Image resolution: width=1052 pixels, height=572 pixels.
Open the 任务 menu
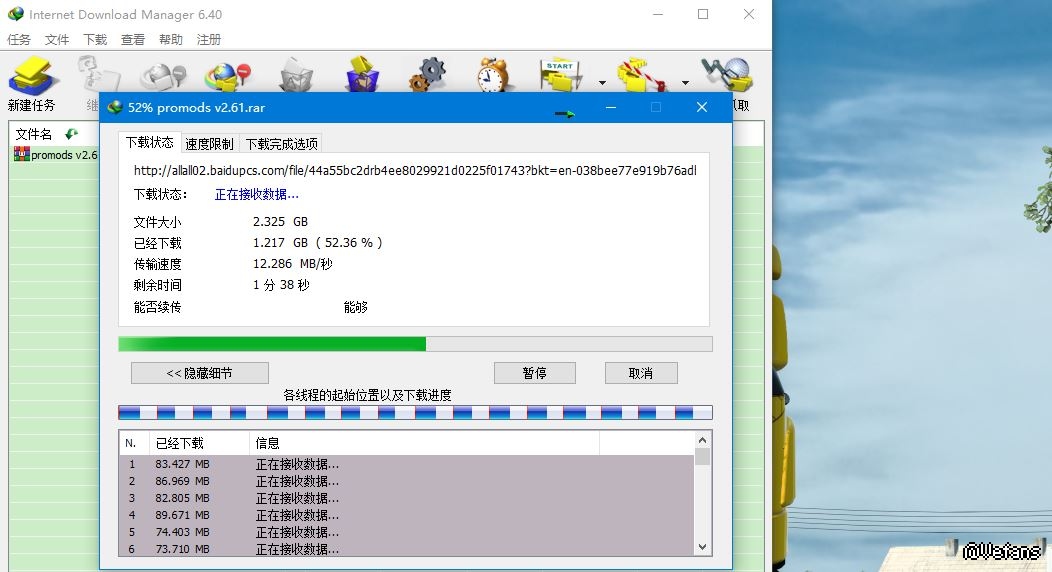pyautogui.click(x=19, y=40)
